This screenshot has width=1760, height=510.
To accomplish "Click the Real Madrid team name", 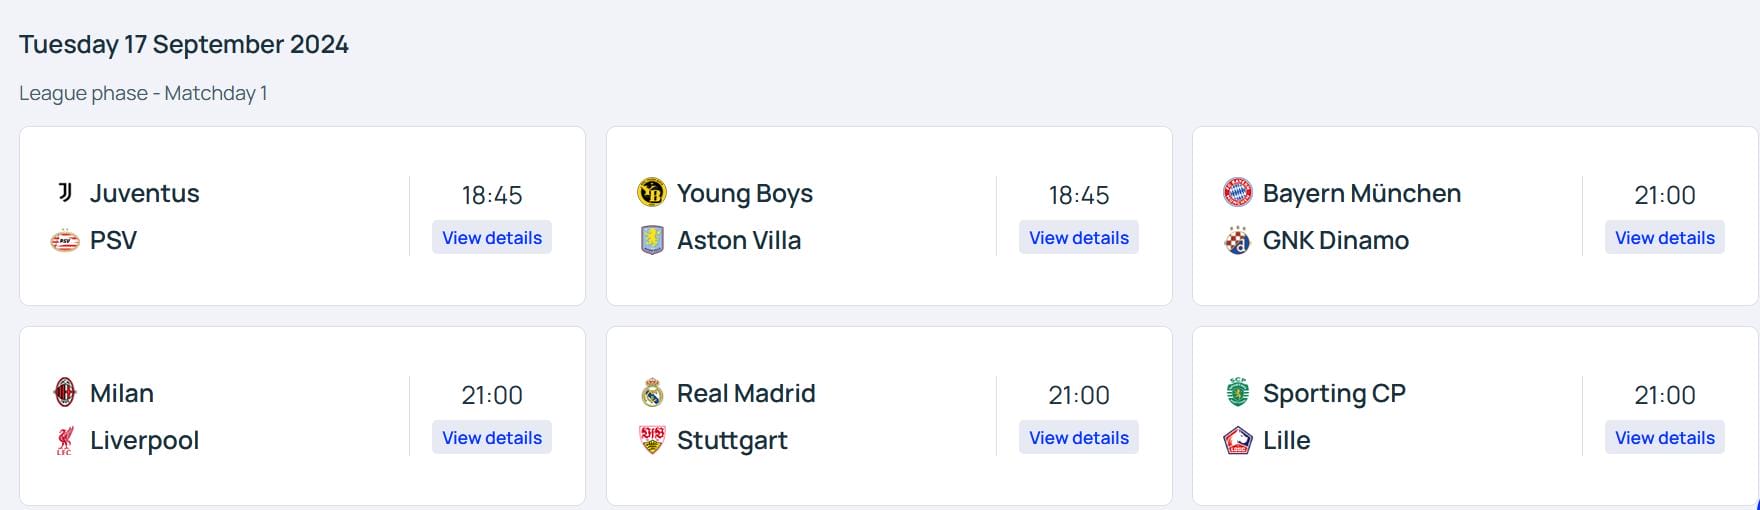I will tap(746, 393).
